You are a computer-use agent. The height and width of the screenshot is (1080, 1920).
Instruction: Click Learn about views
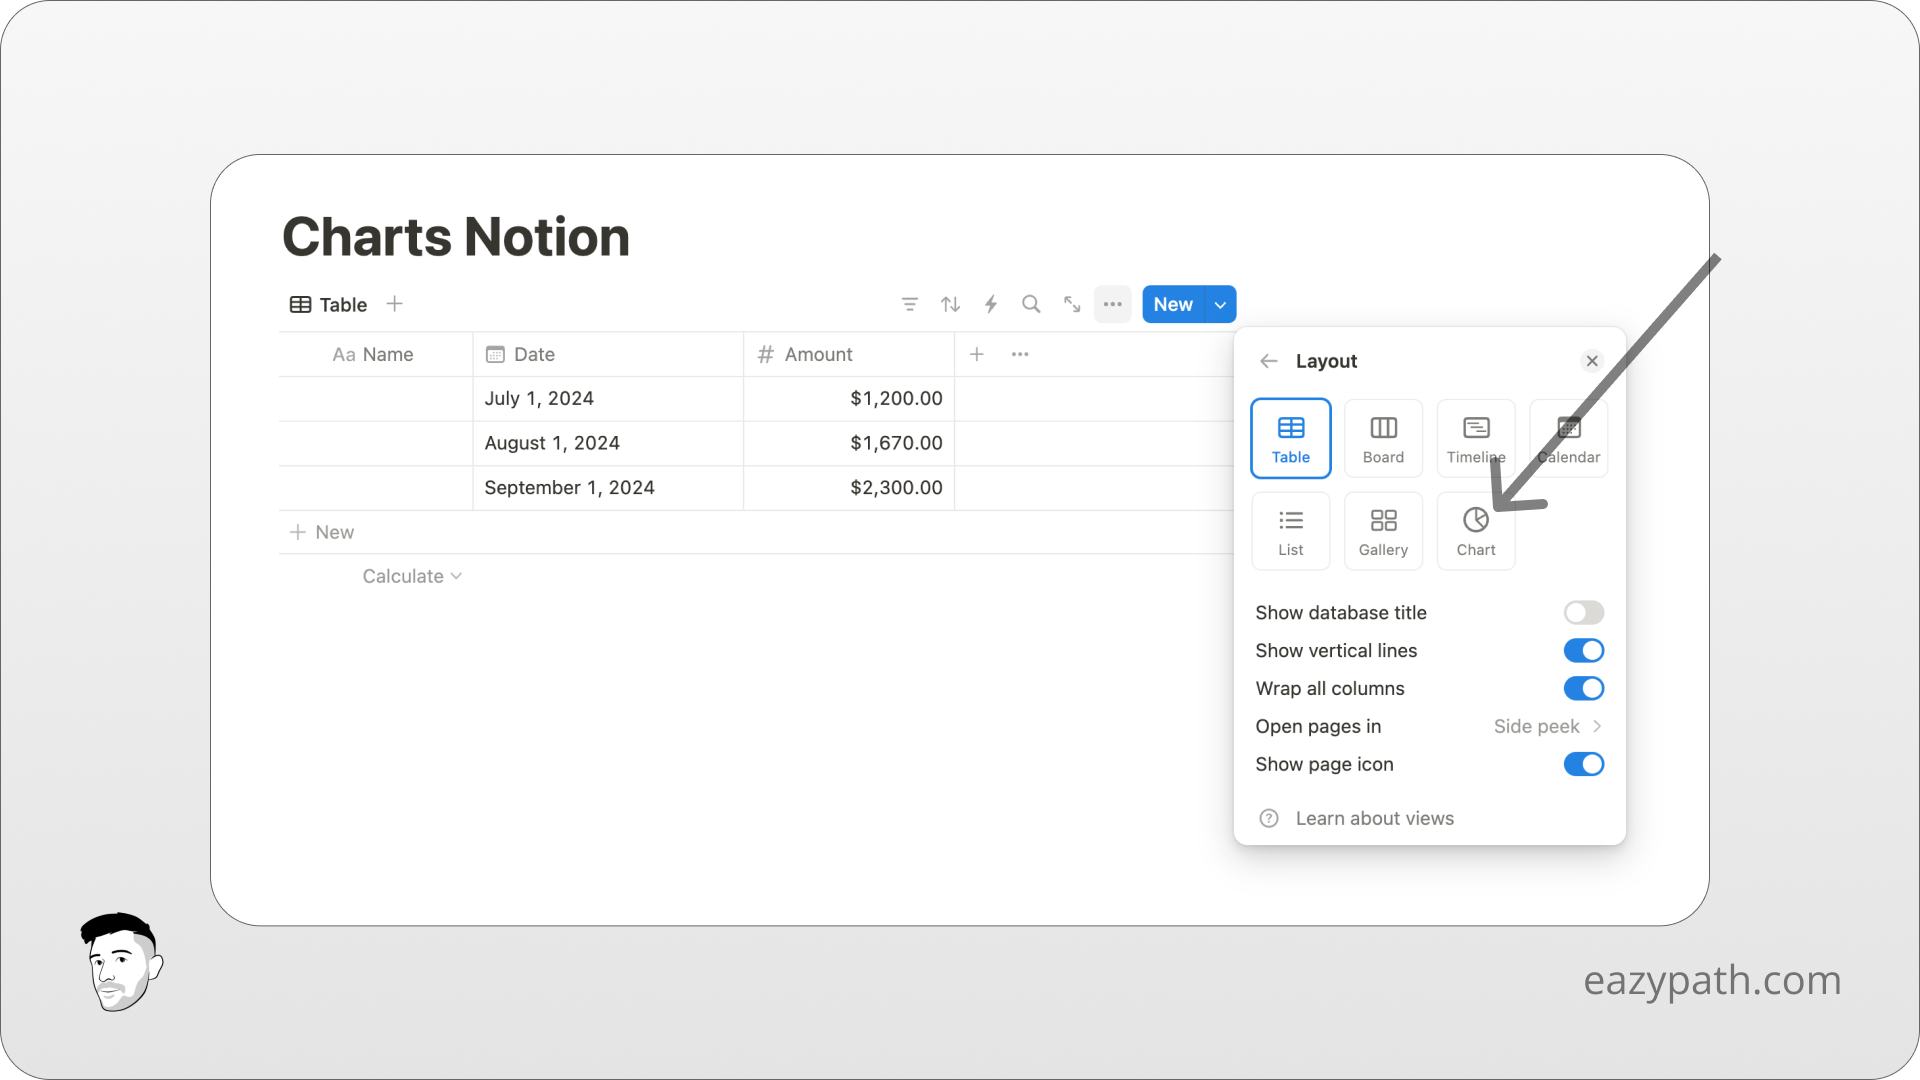tap(1374, 818)
